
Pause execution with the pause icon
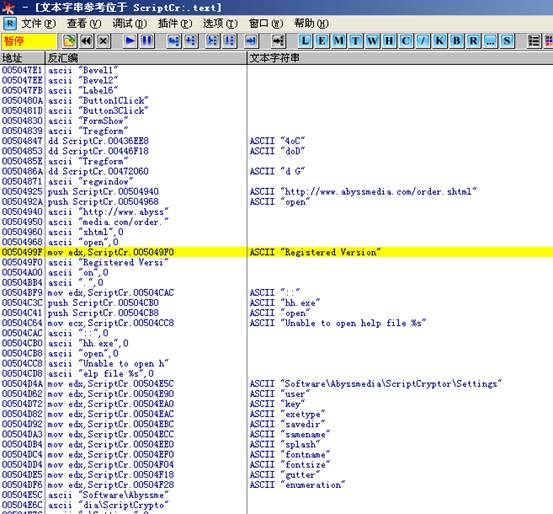pyautogui.click(x=147, y=41)
